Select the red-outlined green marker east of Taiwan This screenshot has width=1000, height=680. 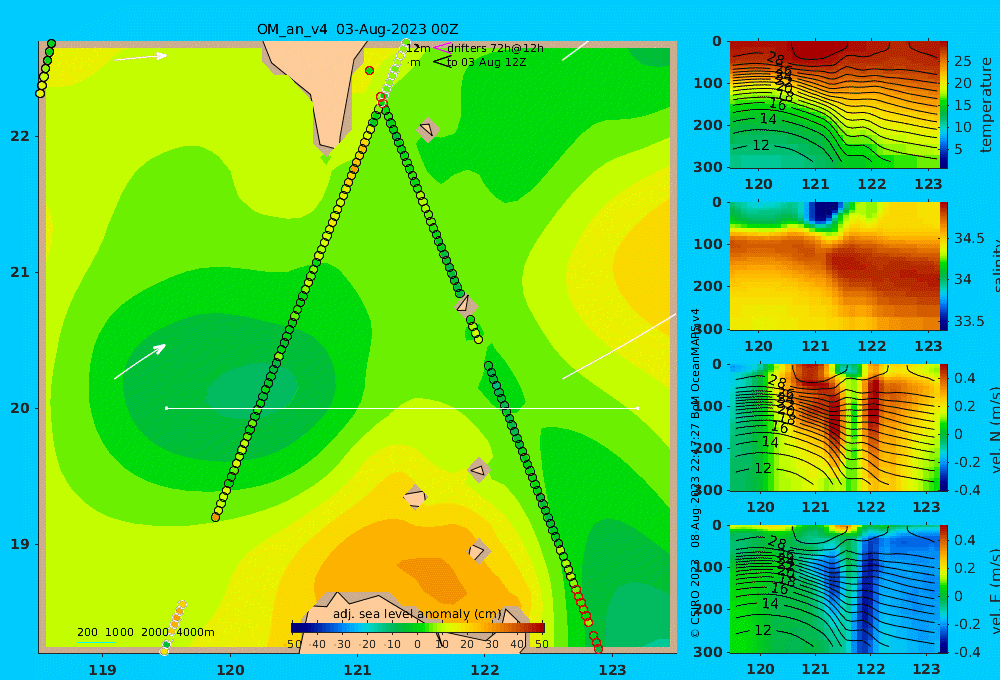[369, 71]
